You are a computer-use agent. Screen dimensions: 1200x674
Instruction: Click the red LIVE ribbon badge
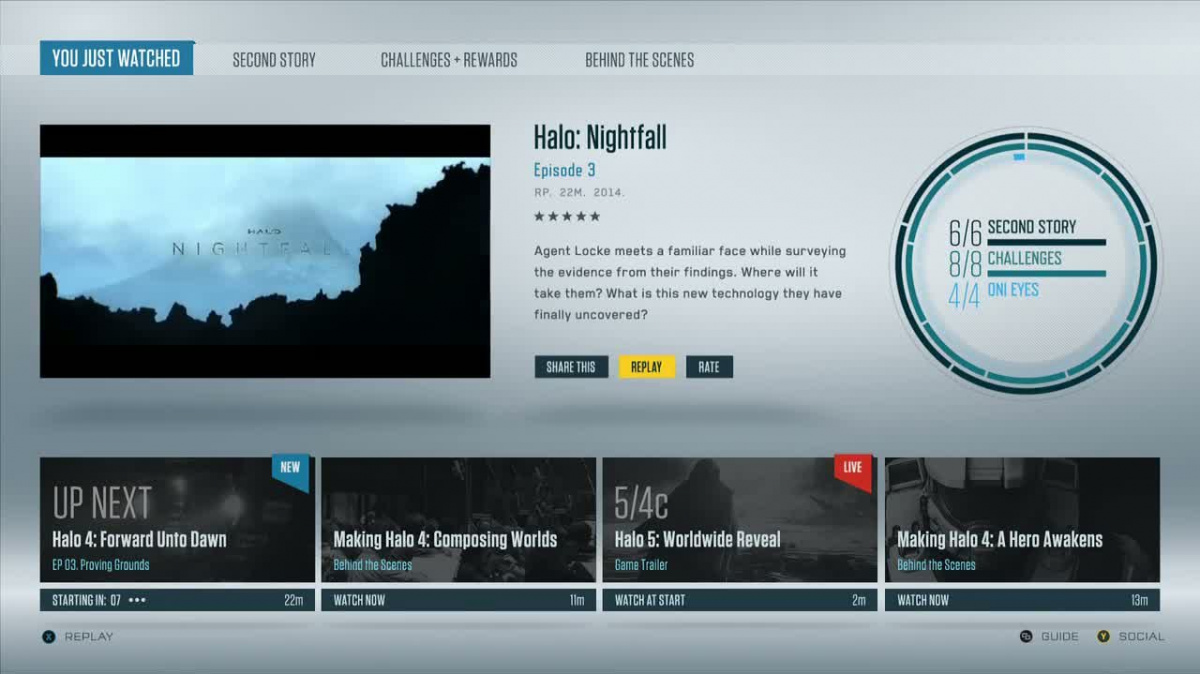[x=852, y=472]
